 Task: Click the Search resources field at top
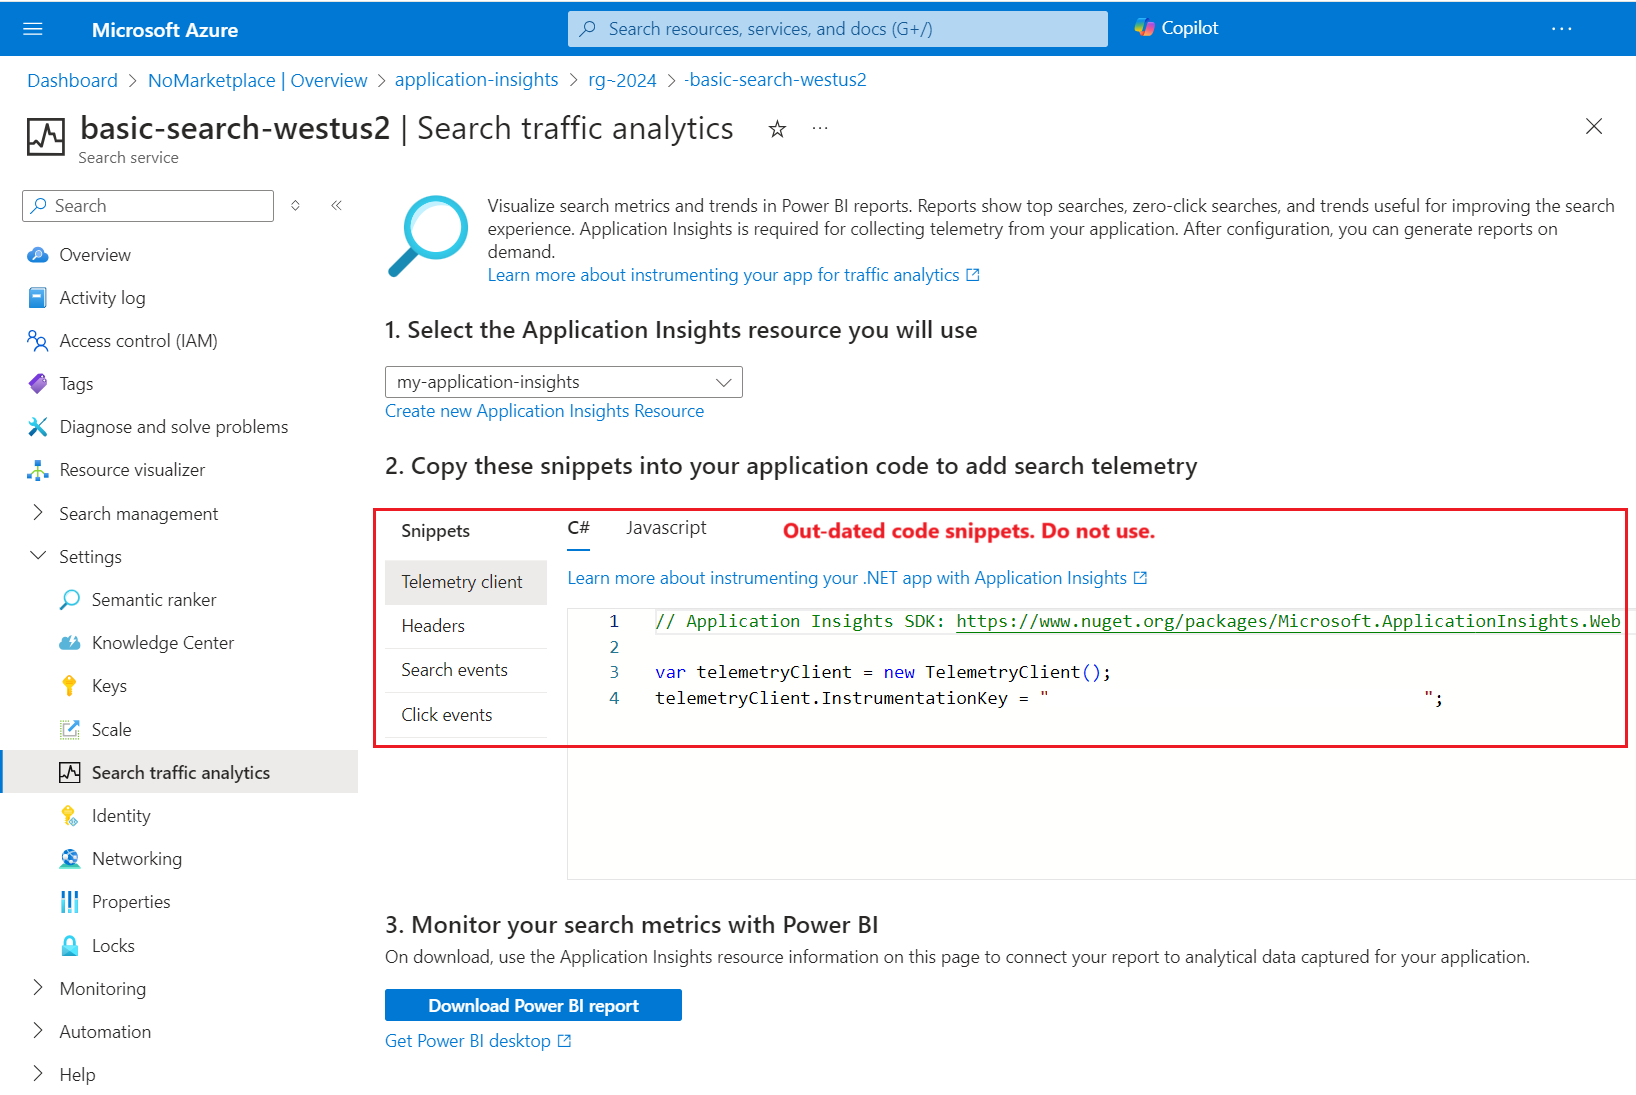(x=837, y=28)
